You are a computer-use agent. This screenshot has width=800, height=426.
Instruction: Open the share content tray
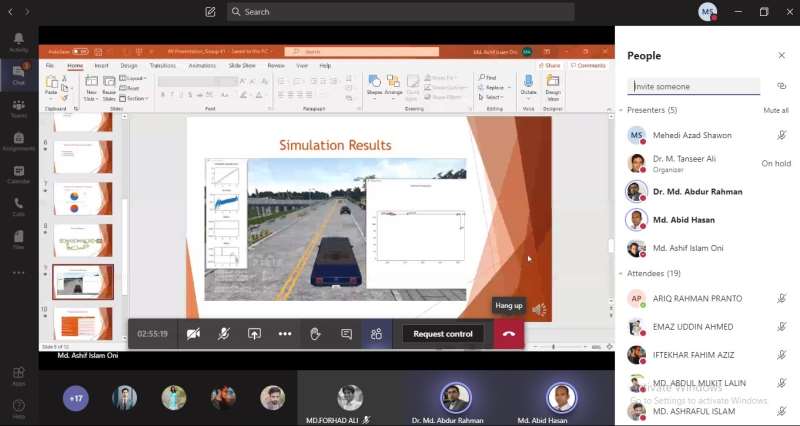point(254,334)
